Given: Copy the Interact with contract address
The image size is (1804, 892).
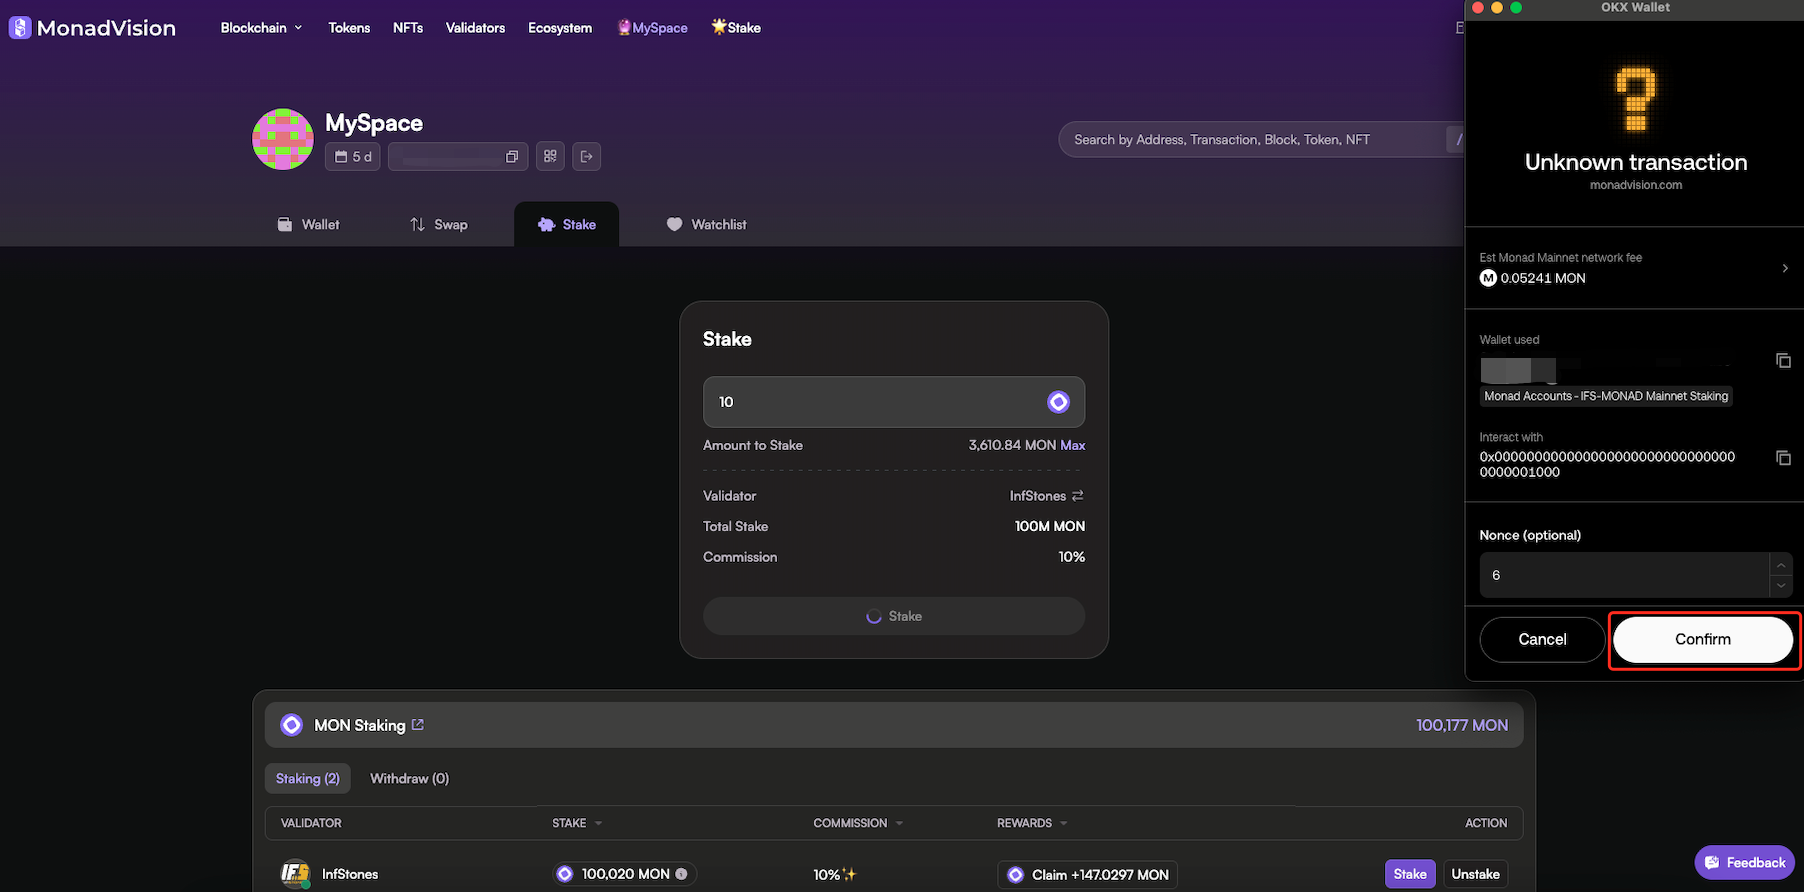Looking at the screenshot, I should point(1783,458).
